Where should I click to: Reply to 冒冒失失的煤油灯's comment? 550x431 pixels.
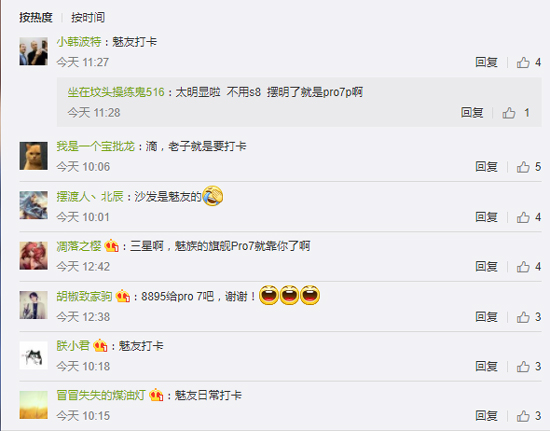click(487, 416)
